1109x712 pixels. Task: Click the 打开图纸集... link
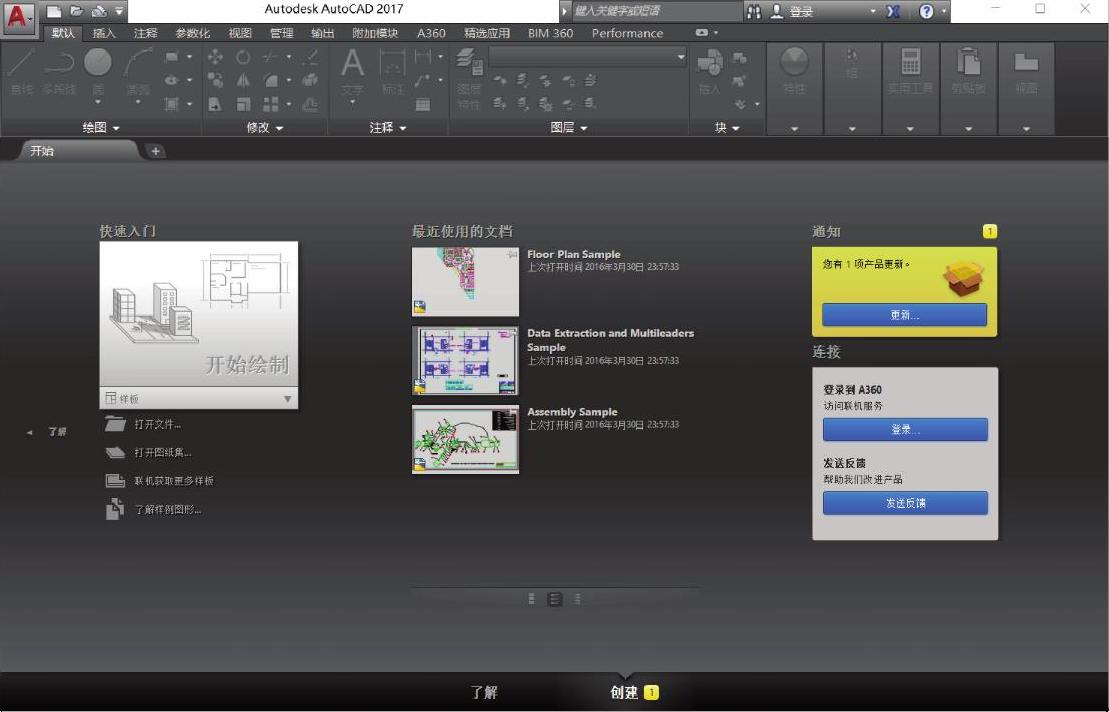tap(163, 453)
